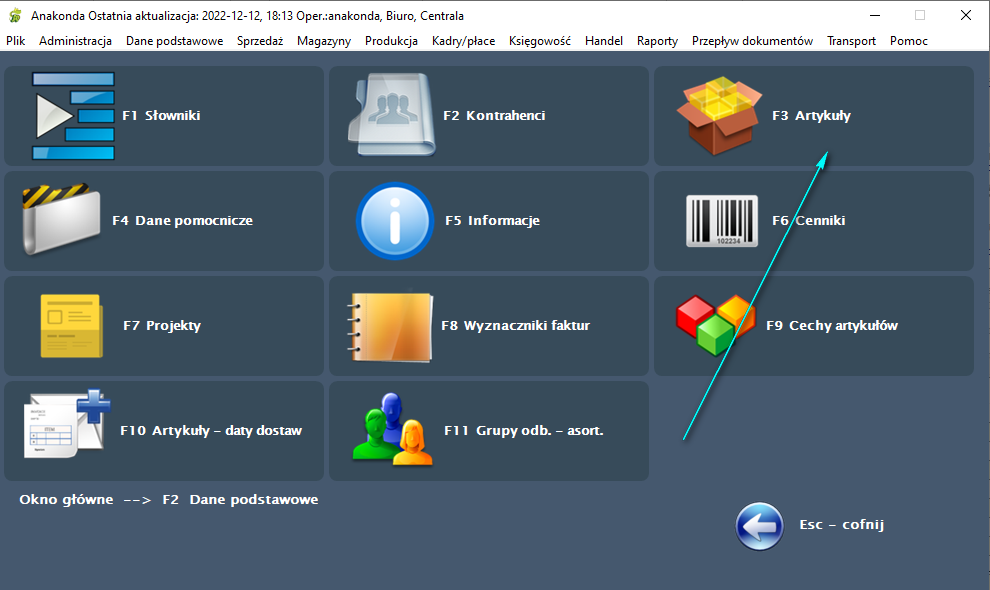The height and width of the screenshot is (590, 990).
Task: Open the Dane podstawowe menu
Action: (174, 41)
